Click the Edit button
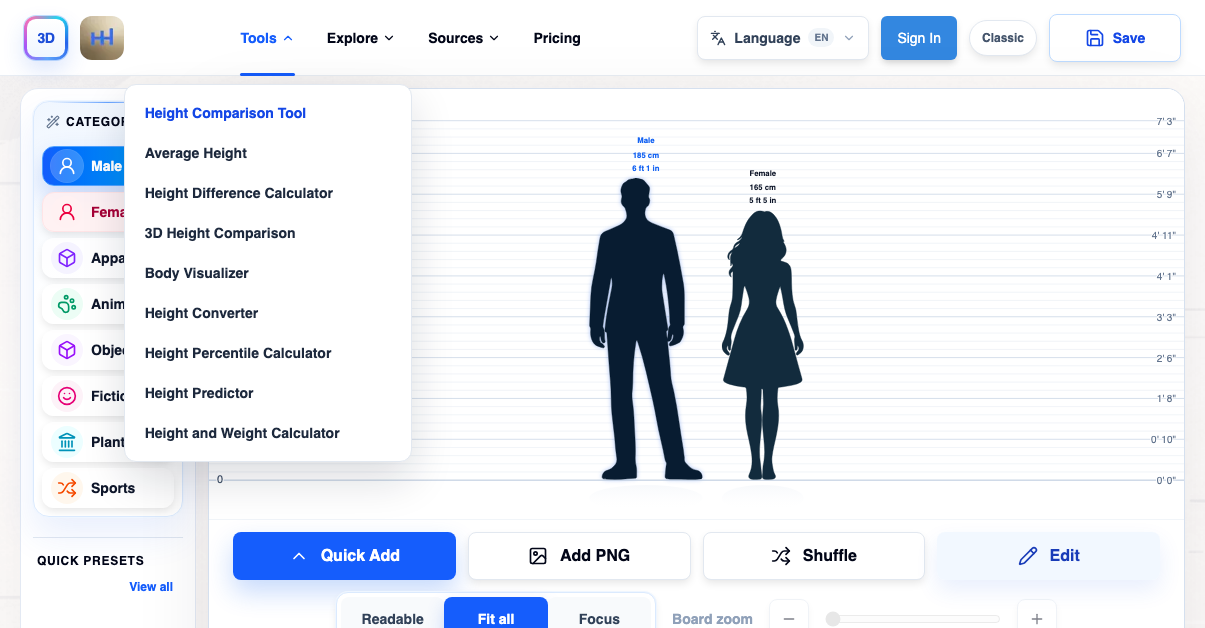 (1049, 556)
